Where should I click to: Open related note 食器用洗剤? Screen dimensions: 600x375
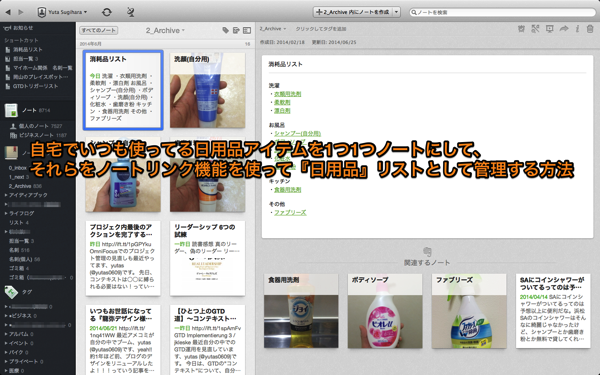tap(301, 311)
